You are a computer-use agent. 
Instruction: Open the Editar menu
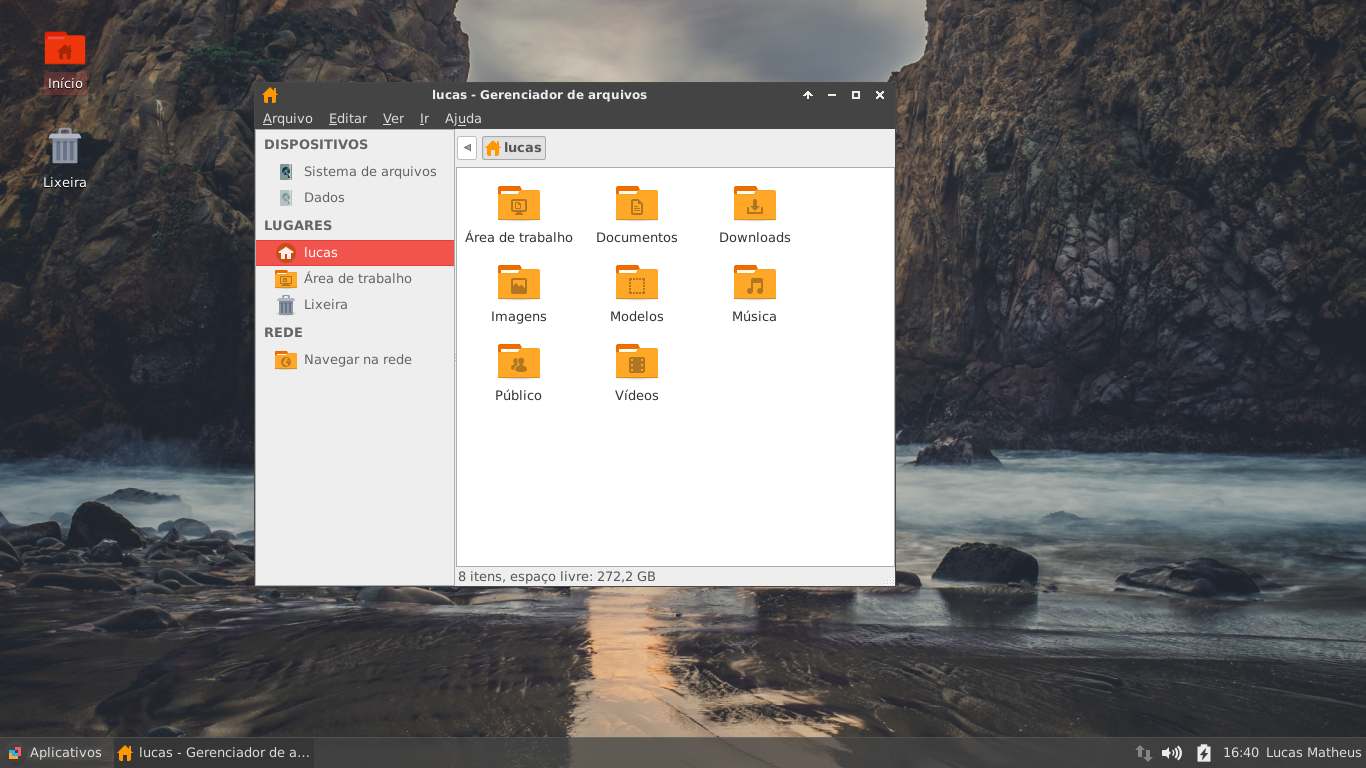(348, 118)
